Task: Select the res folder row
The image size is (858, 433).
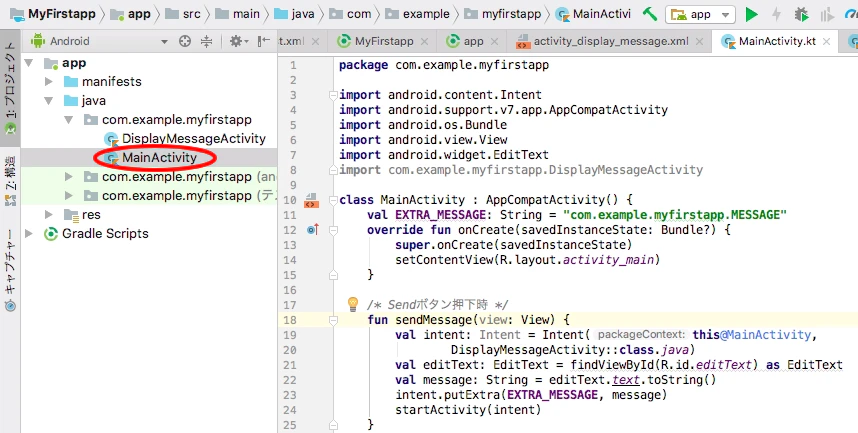Action: coord(149,215)
